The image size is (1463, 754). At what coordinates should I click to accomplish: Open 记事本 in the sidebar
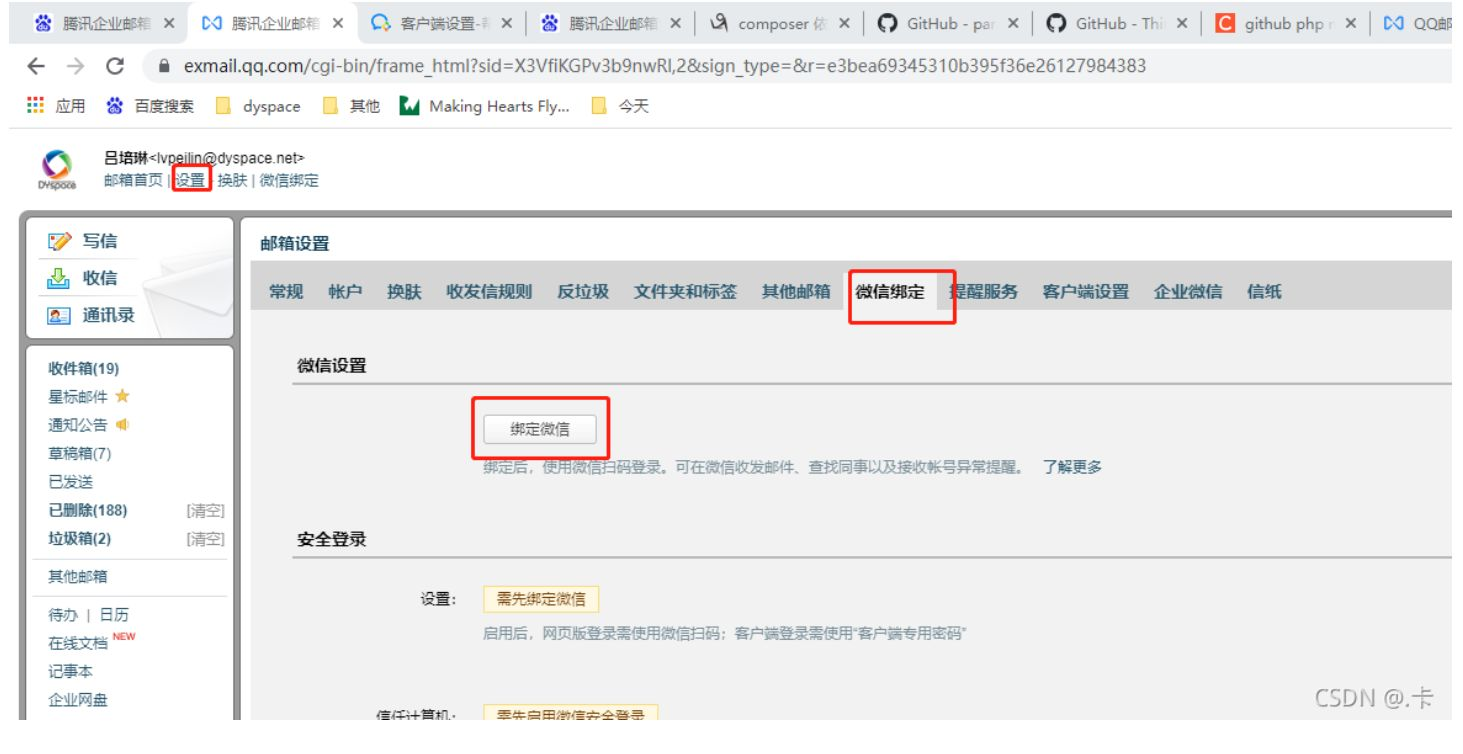click(x=71, y=672)
